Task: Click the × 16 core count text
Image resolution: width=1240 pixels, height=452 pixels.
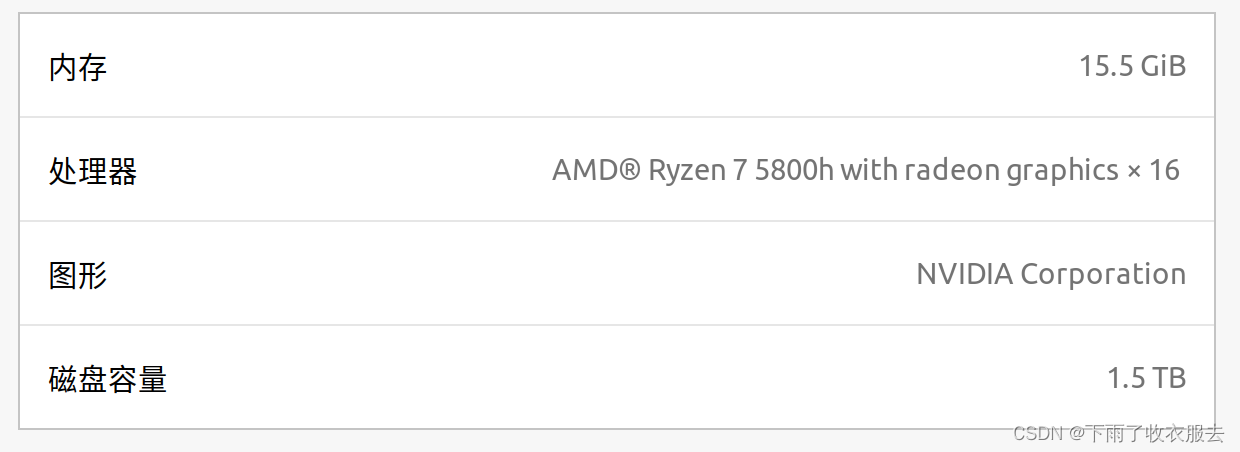Action: 1153,171
